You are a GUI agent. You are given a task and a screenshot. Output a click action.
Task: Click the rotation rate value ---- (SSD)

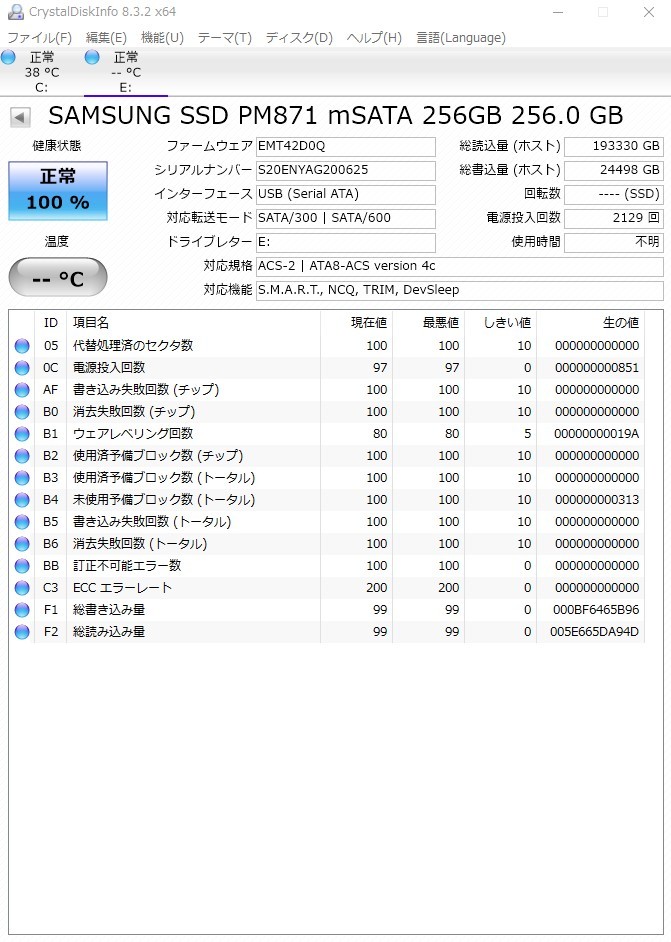pos(614,194)
